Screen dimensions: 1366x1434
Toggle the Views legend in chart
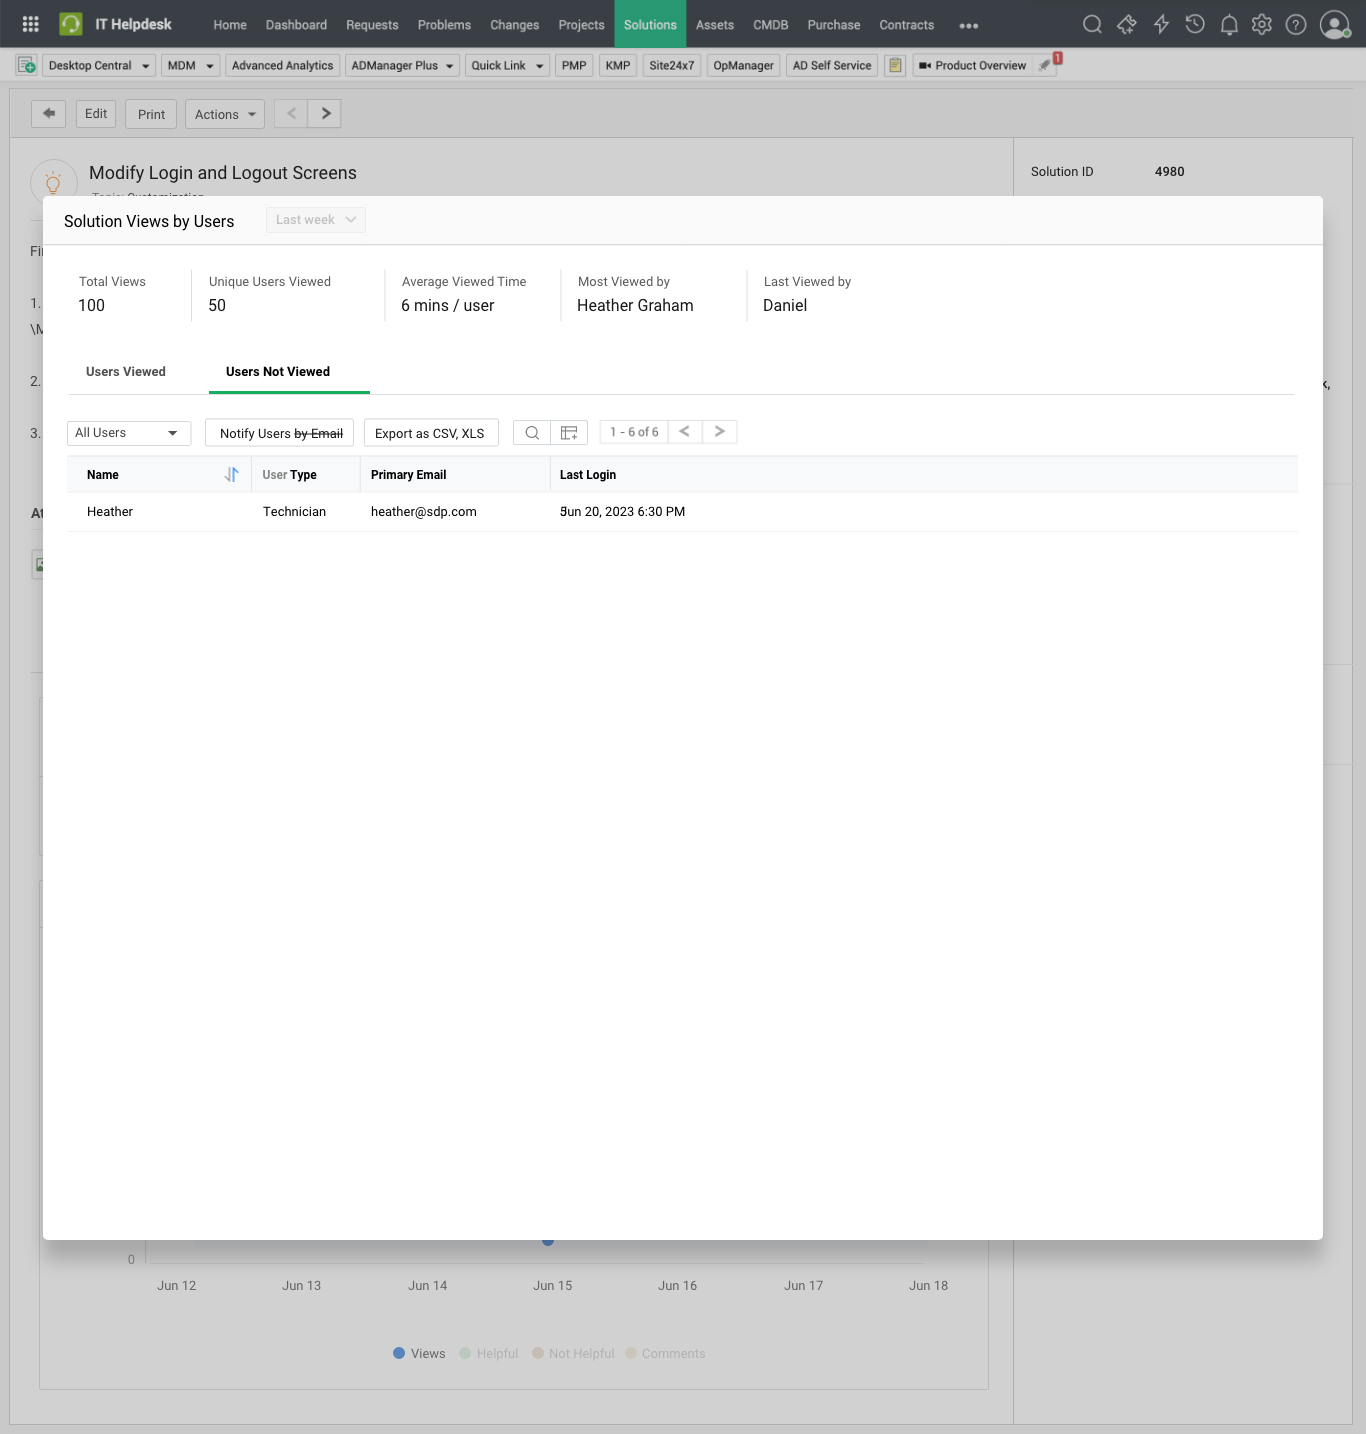(x=419, y=1354)
